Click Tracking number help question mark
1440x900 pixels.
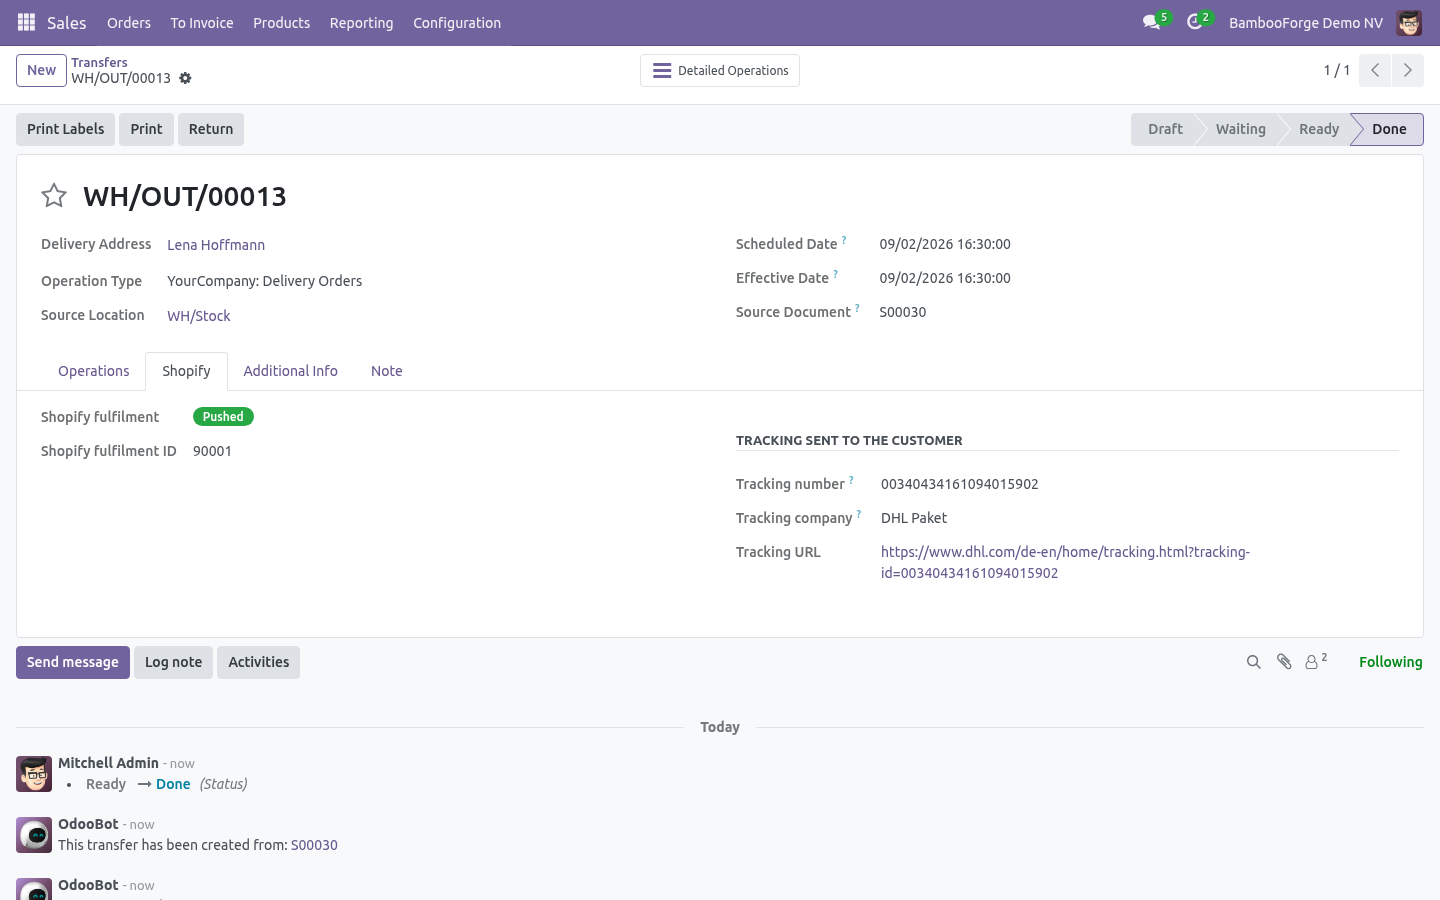pos(851,480)
